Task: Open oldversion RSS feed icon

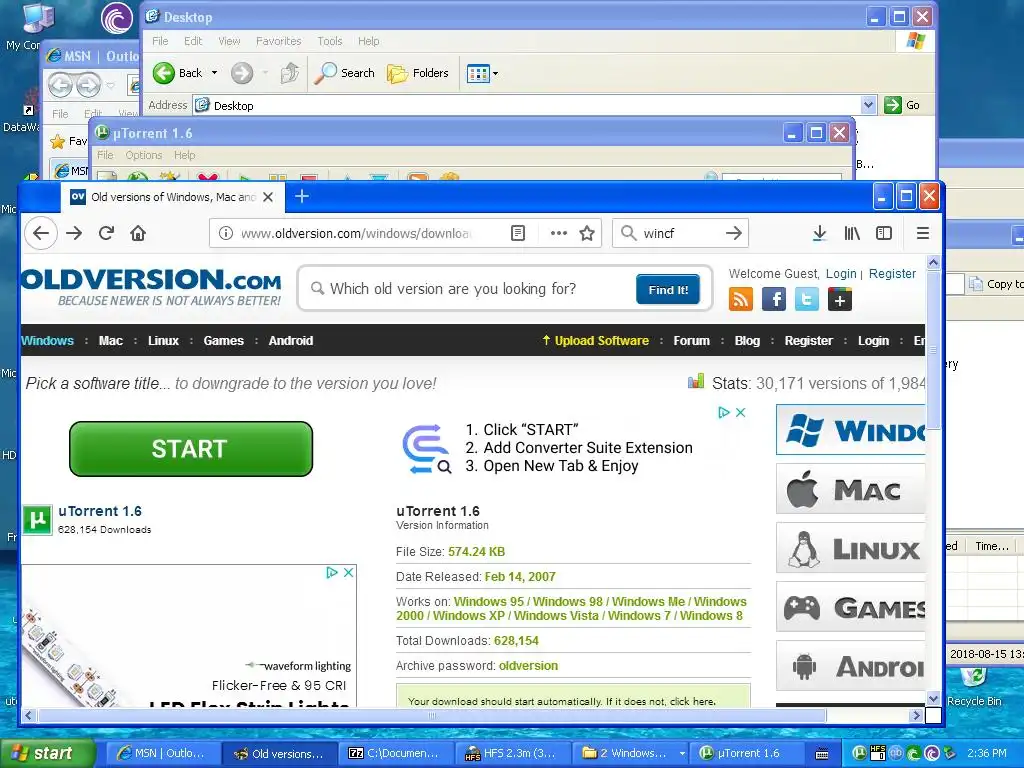Action: coord(741,300)
